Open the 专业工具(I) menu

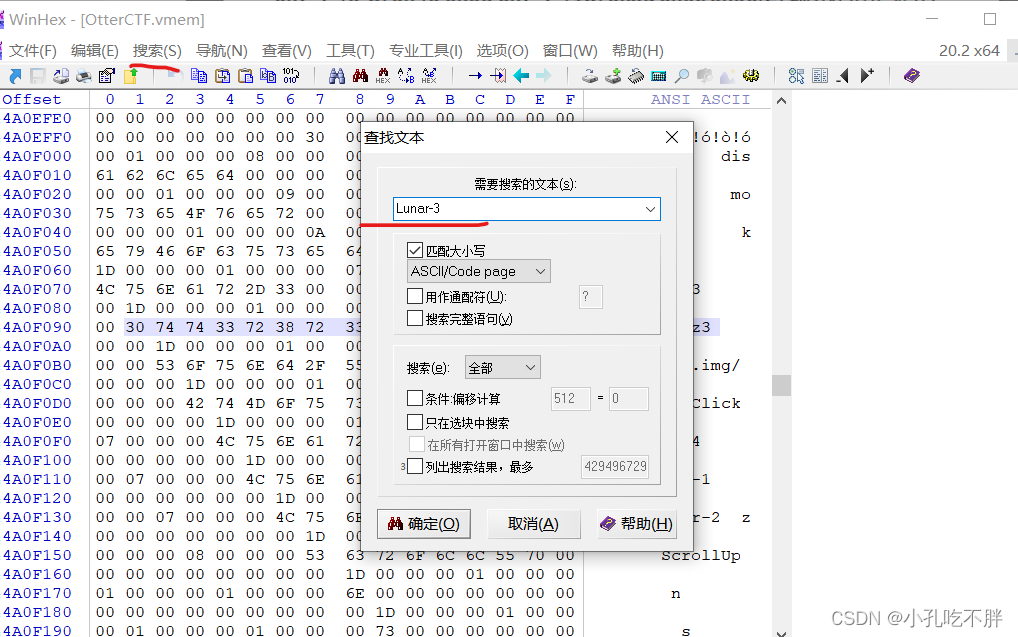tap(425, 51)
